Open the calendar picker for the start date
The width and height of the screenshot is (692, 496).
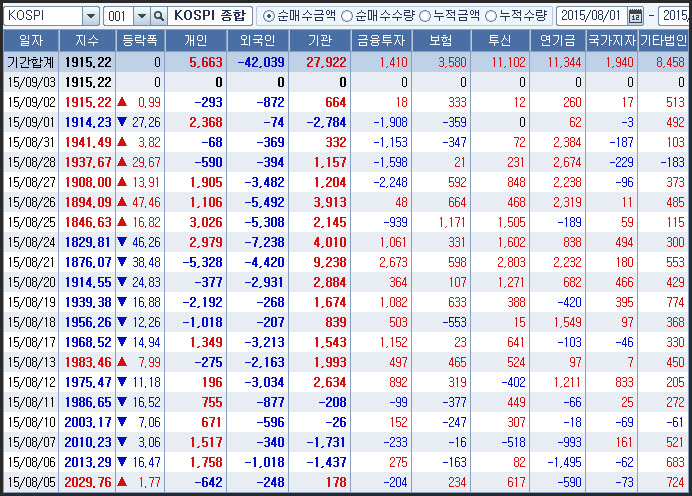tap(635, 16)
